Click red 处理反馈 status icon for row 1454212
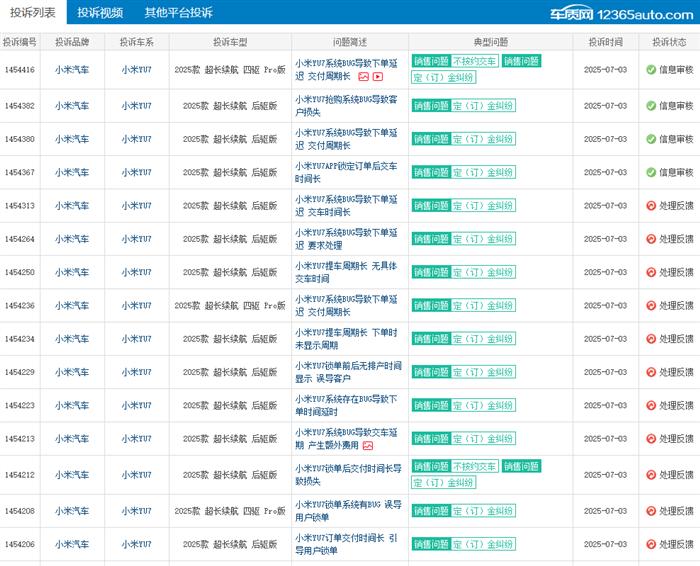This screenshot has width=700, height=566. click(651, 475)
